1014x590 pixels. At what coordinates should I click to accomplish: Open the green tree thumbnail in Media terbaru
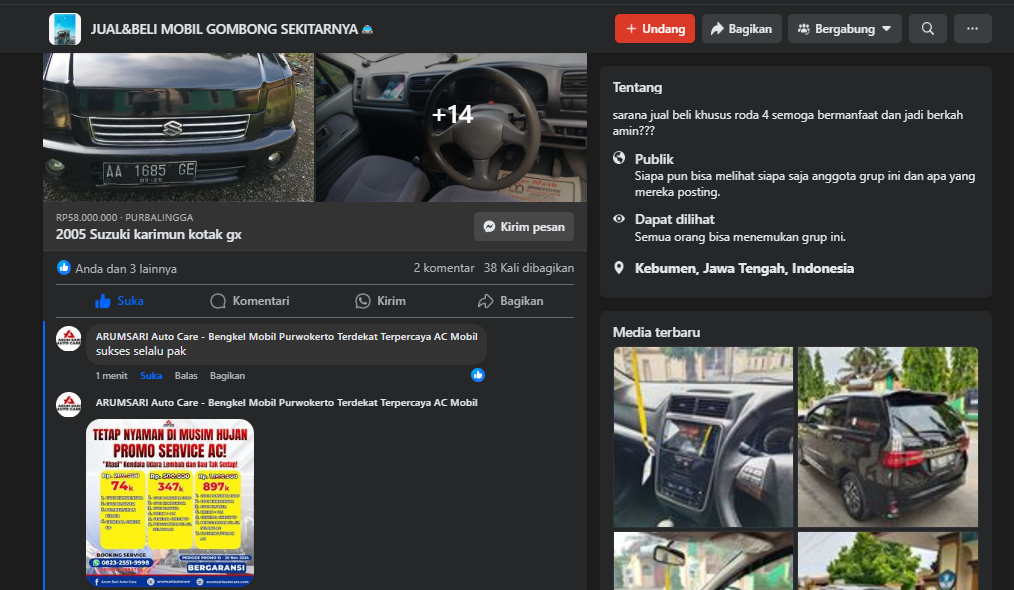click(x=888, y=561)
